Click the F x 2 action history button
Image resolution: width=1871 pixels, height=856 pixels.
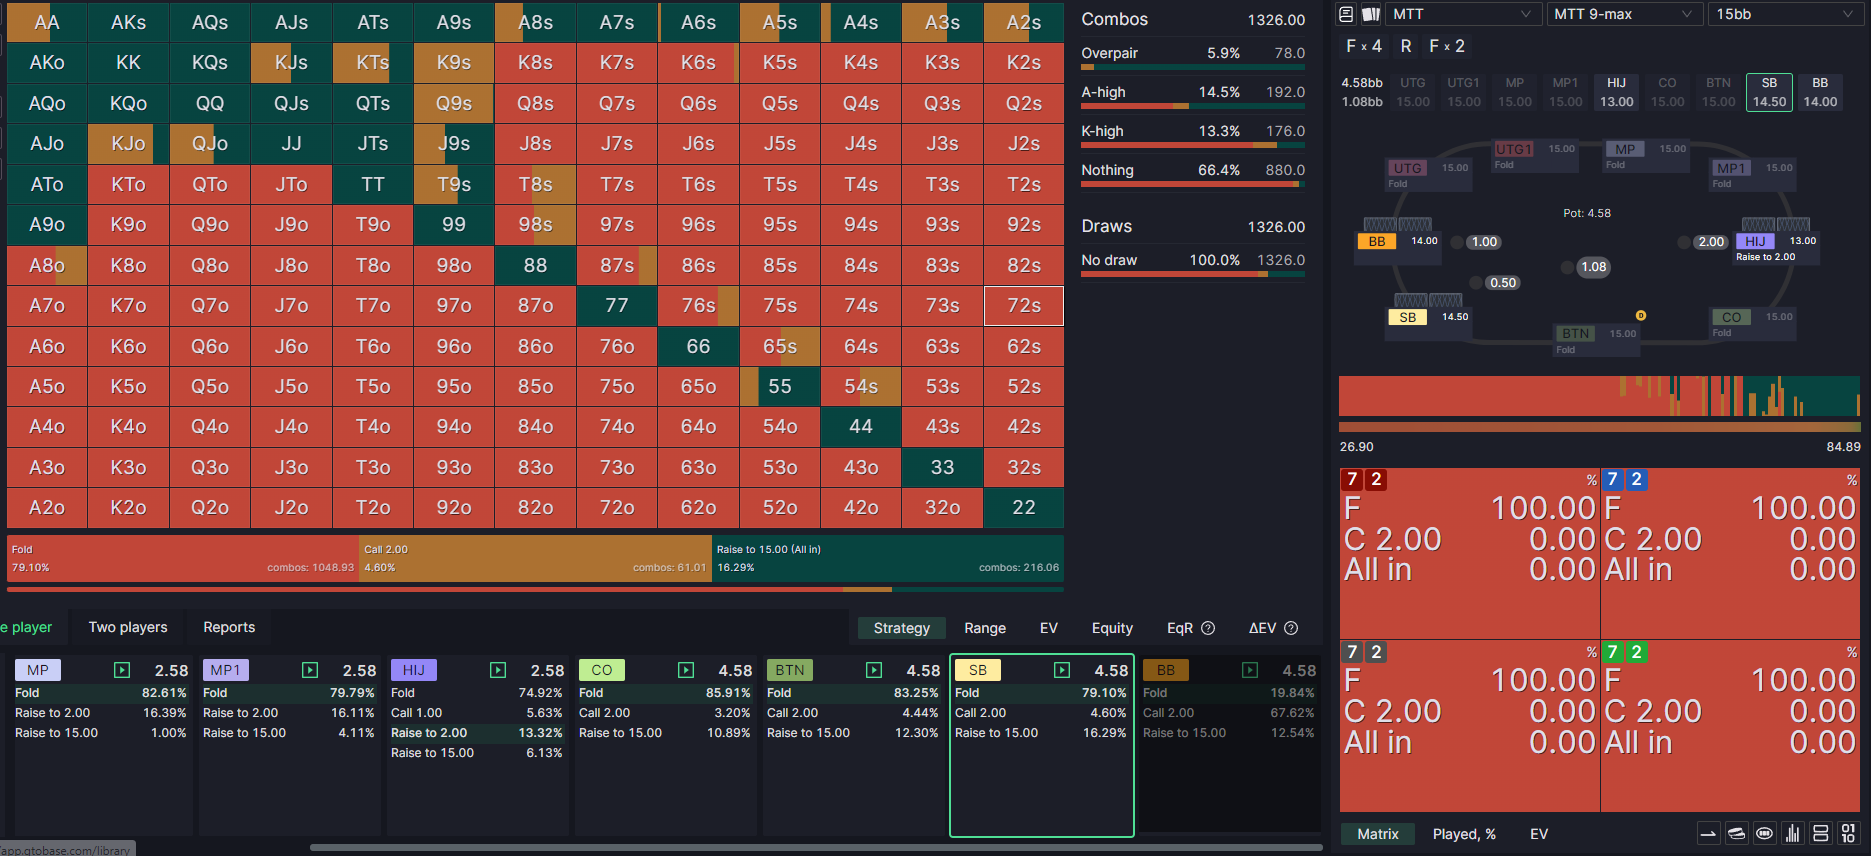click(x=1447, y=46)
